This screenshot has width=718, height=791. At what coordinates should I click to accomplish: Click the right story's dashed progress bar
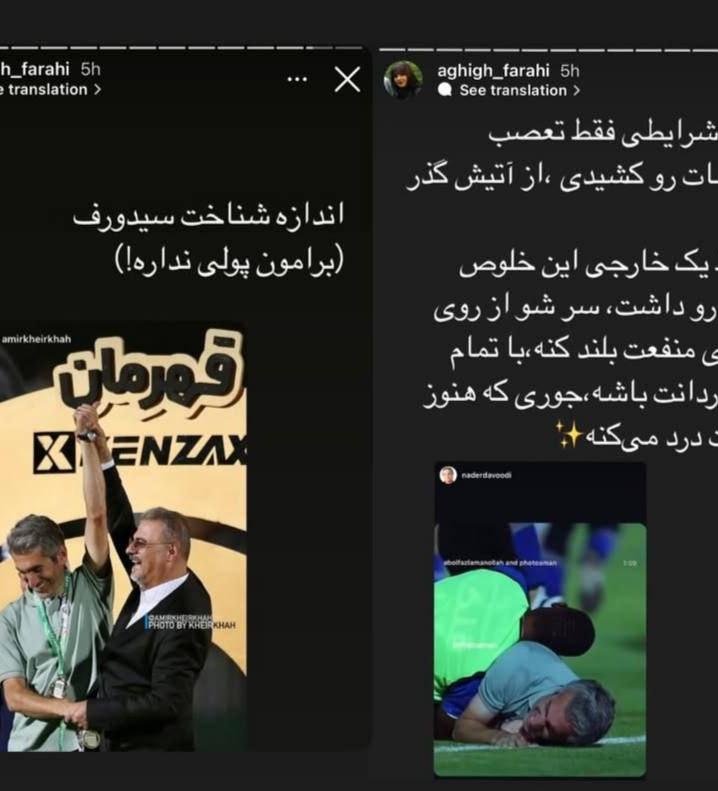click(548, 49)
